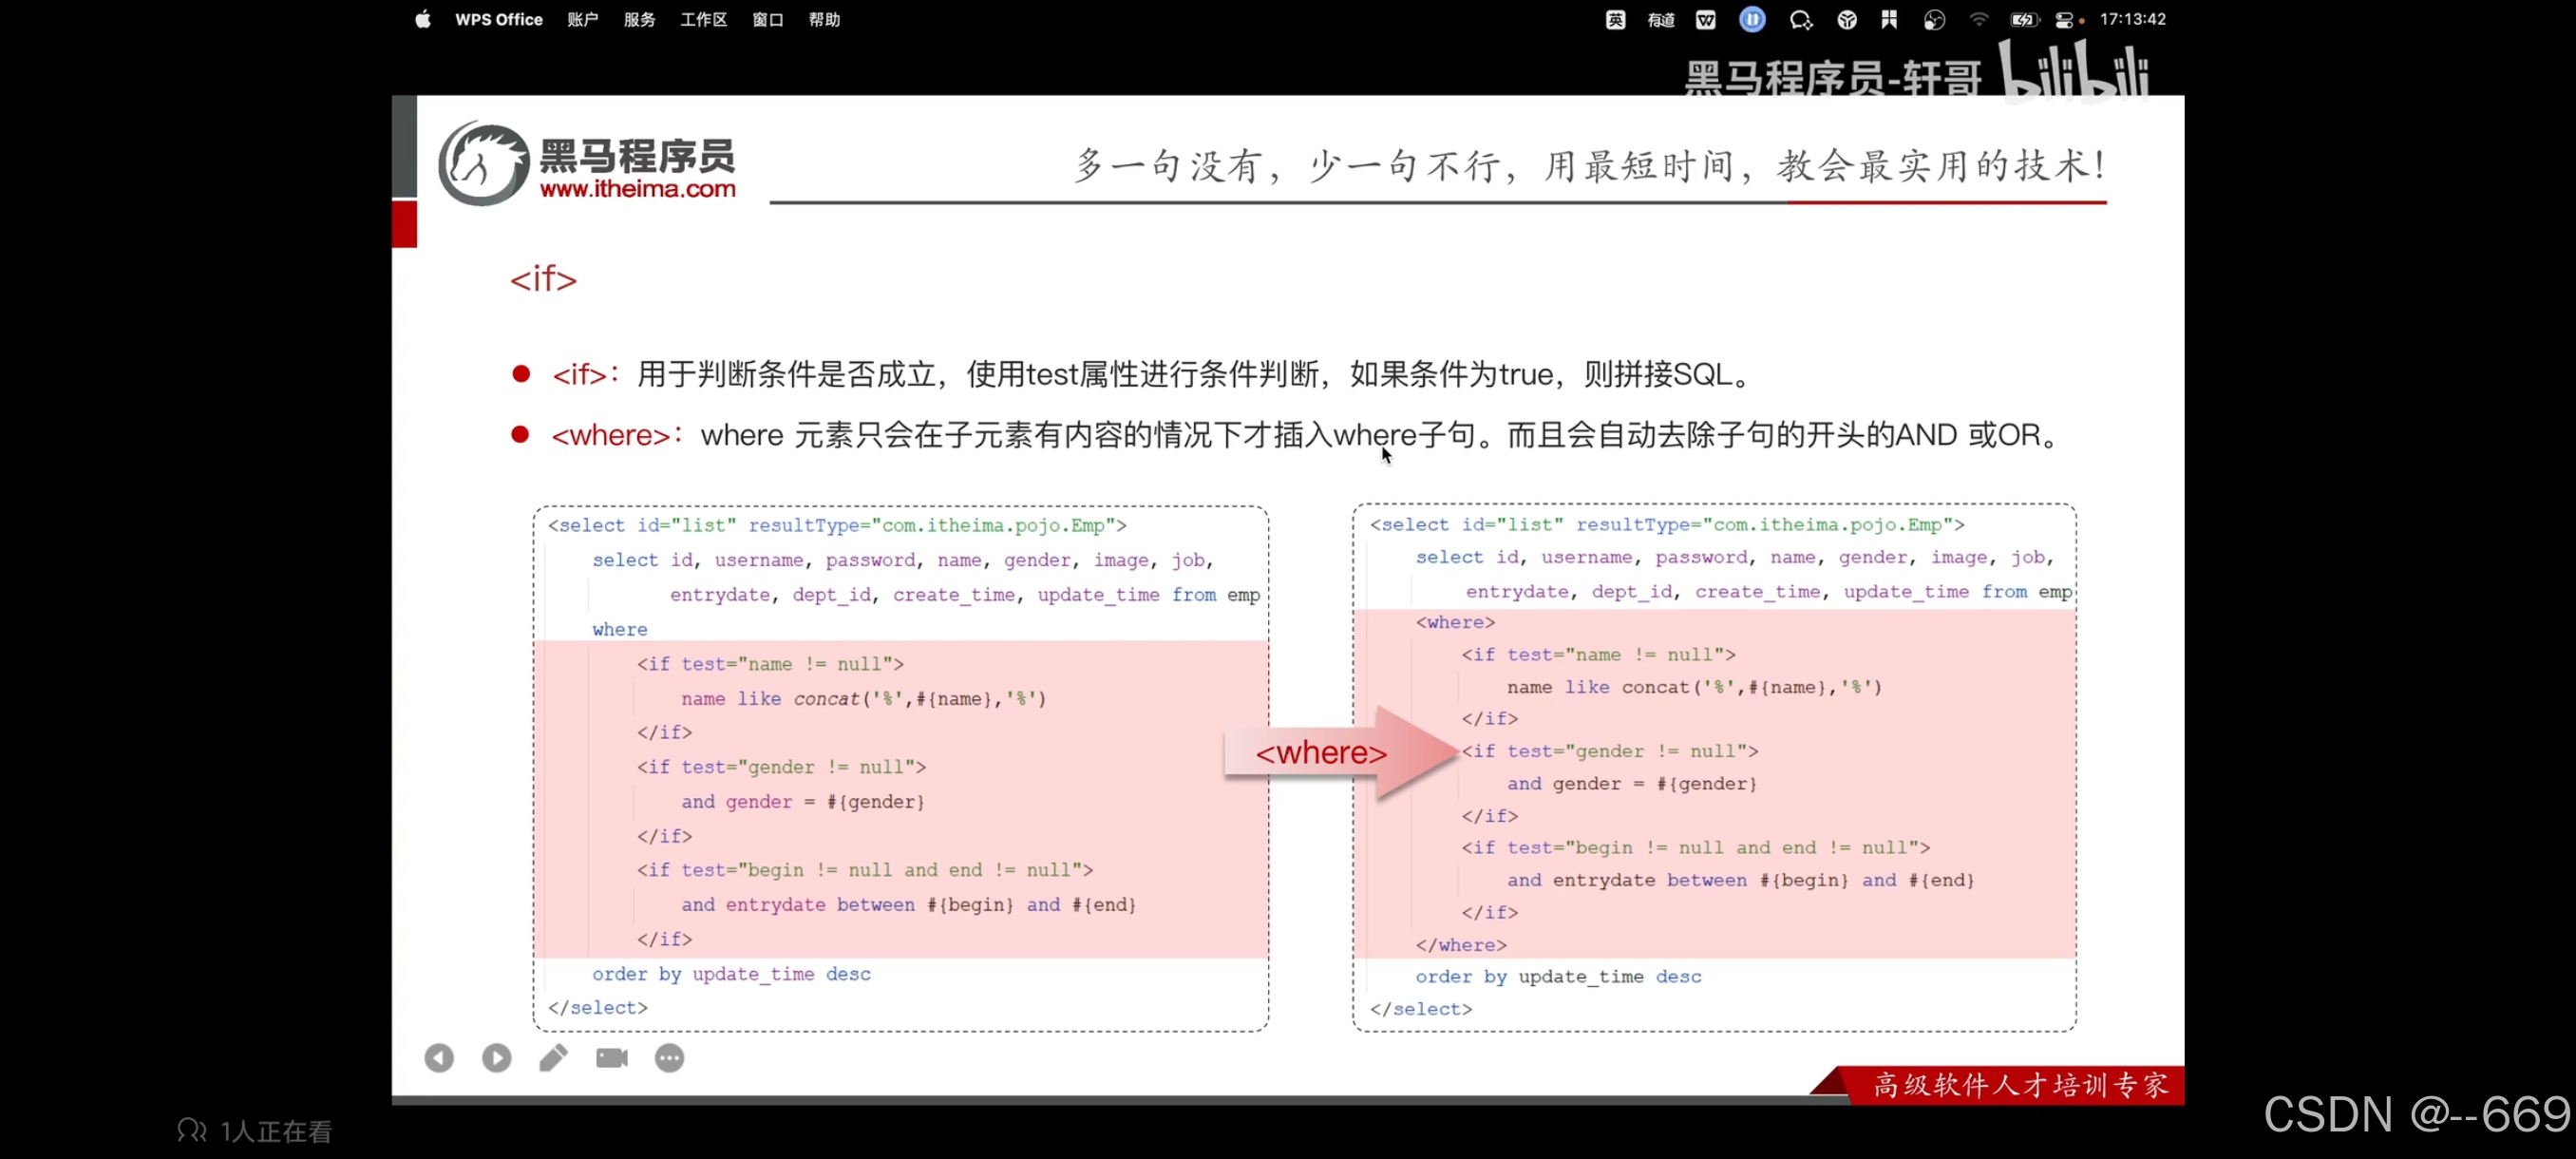Click the 有道 dictionary menu bar icon
Viewport: 2576px width, 1159px height.
(1661, 19)
